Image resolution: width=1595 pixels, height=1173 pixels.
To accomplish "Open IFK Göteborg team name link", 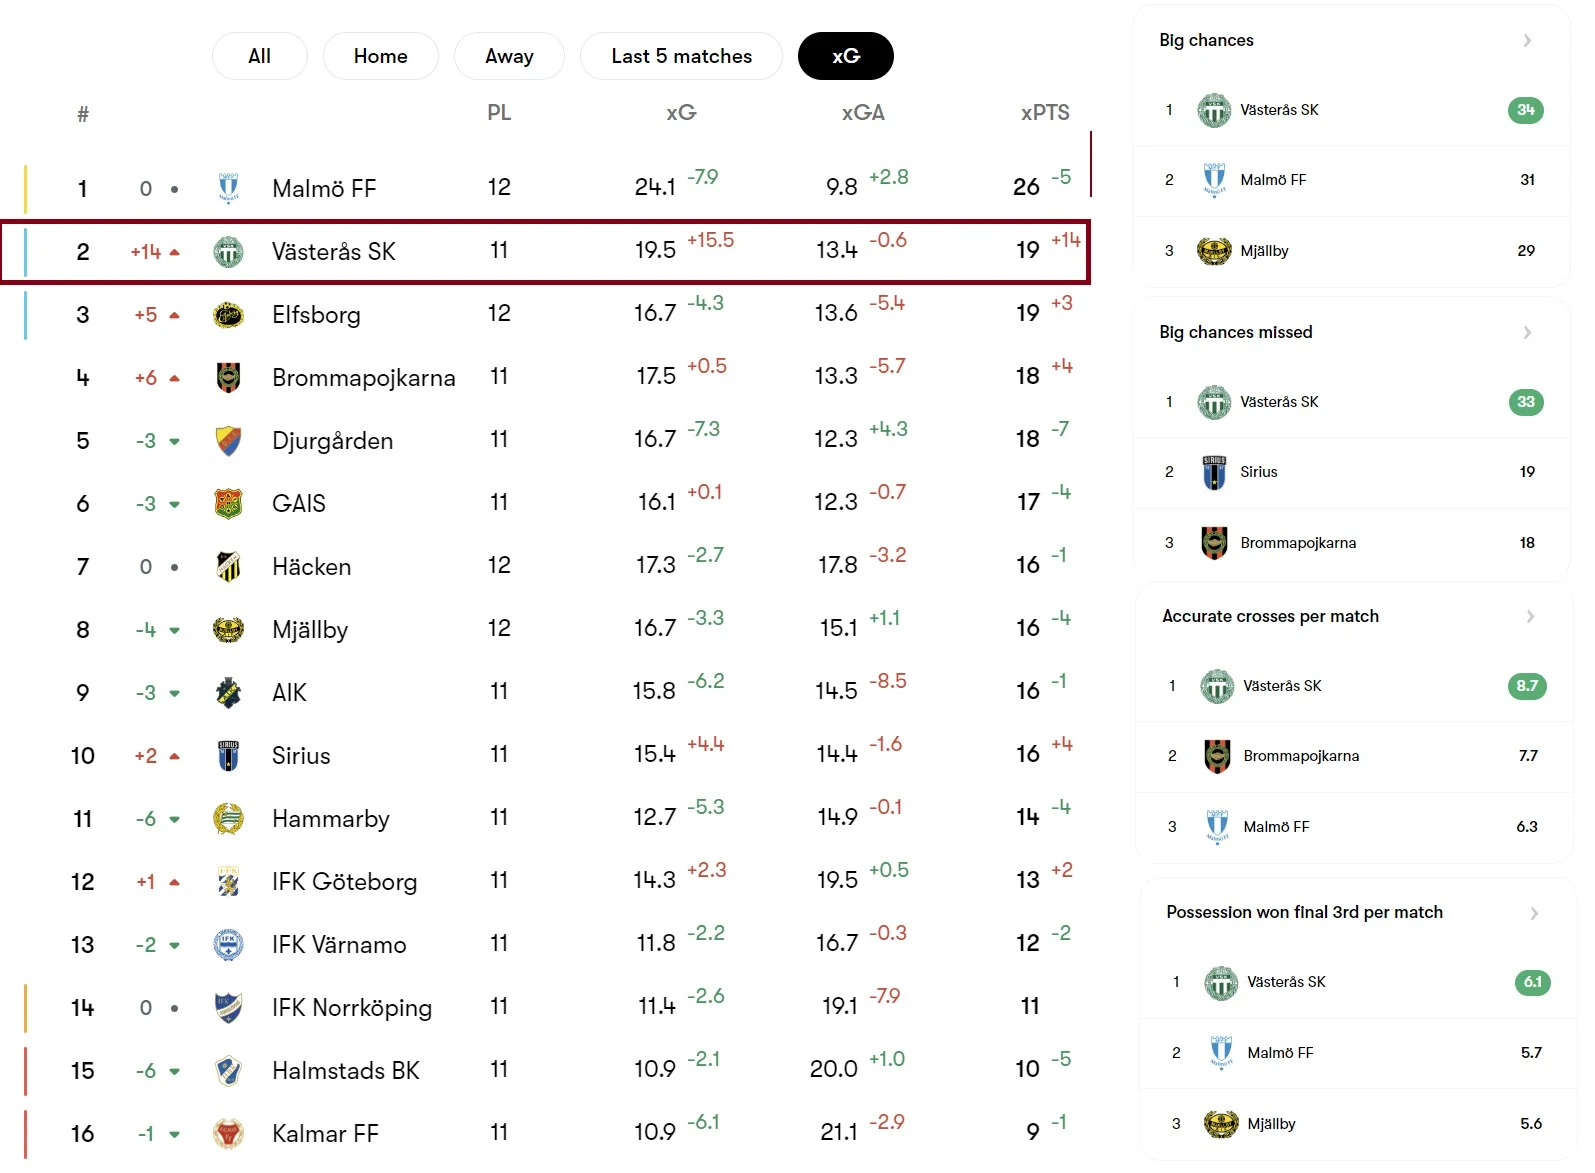I will coord(344,882).
